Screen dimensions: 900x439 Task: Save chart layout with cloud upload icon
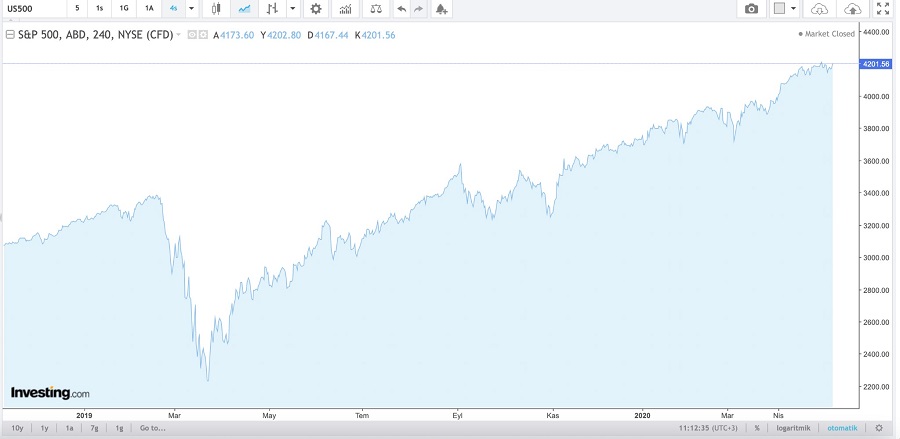[853, 9]
